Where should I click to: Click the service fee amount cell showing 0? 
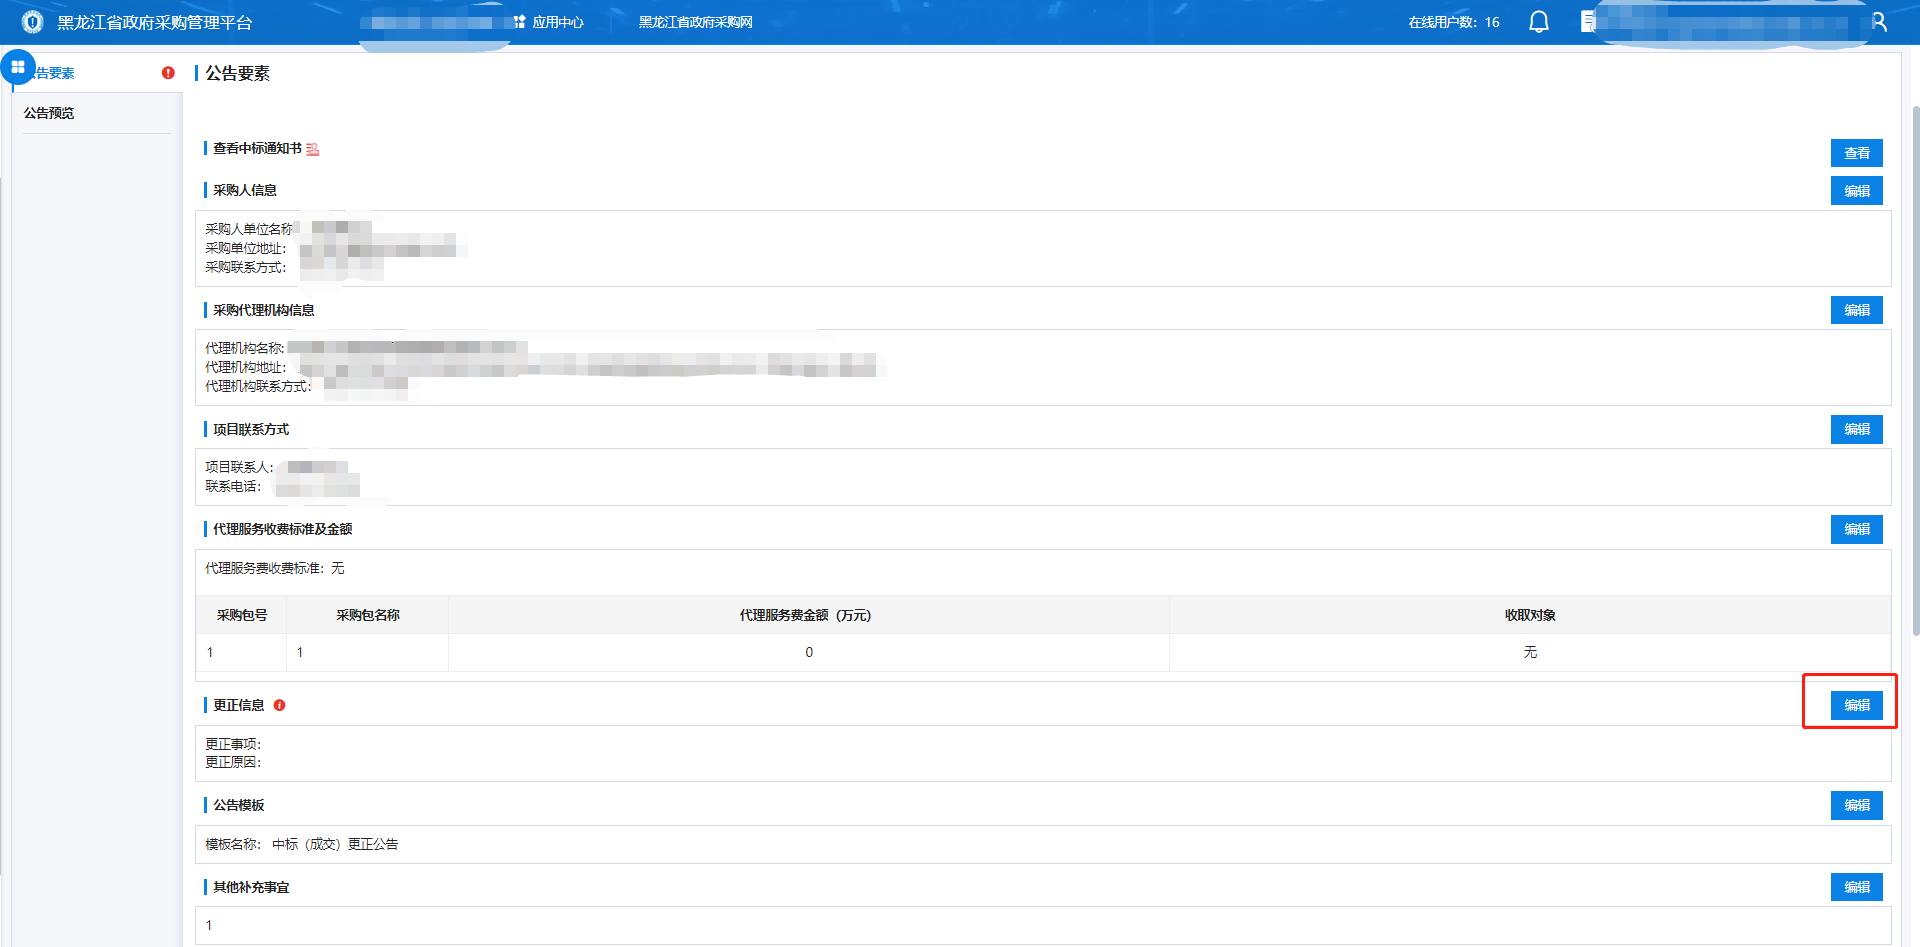(x=809, y=652)
